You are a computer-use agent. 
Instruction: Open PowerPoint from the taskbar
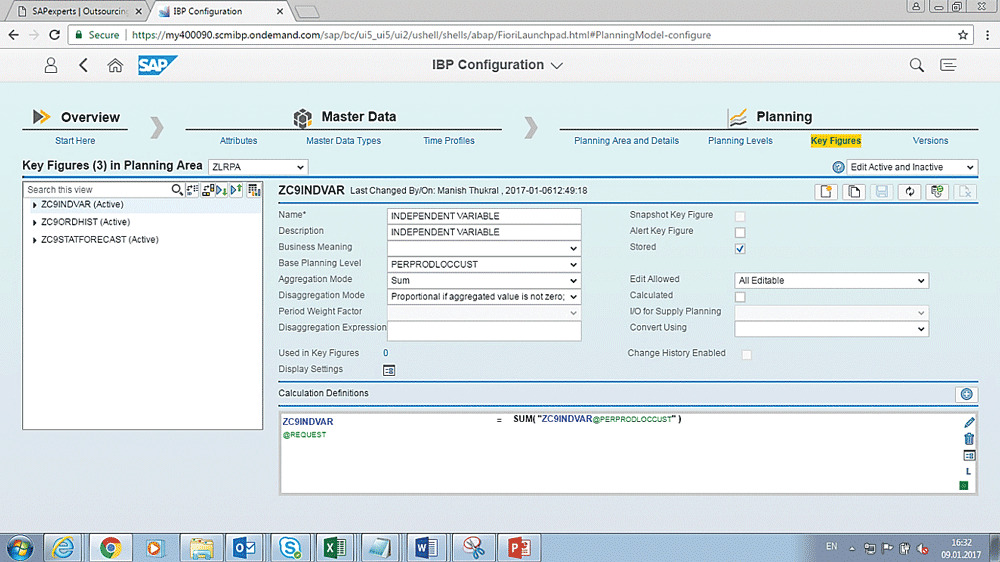tap(518, 547)
